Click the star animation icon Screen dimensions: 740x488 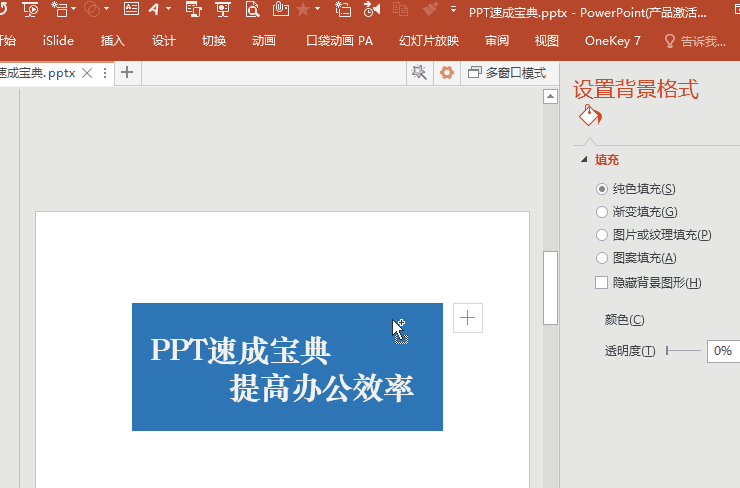coord(303,9)
